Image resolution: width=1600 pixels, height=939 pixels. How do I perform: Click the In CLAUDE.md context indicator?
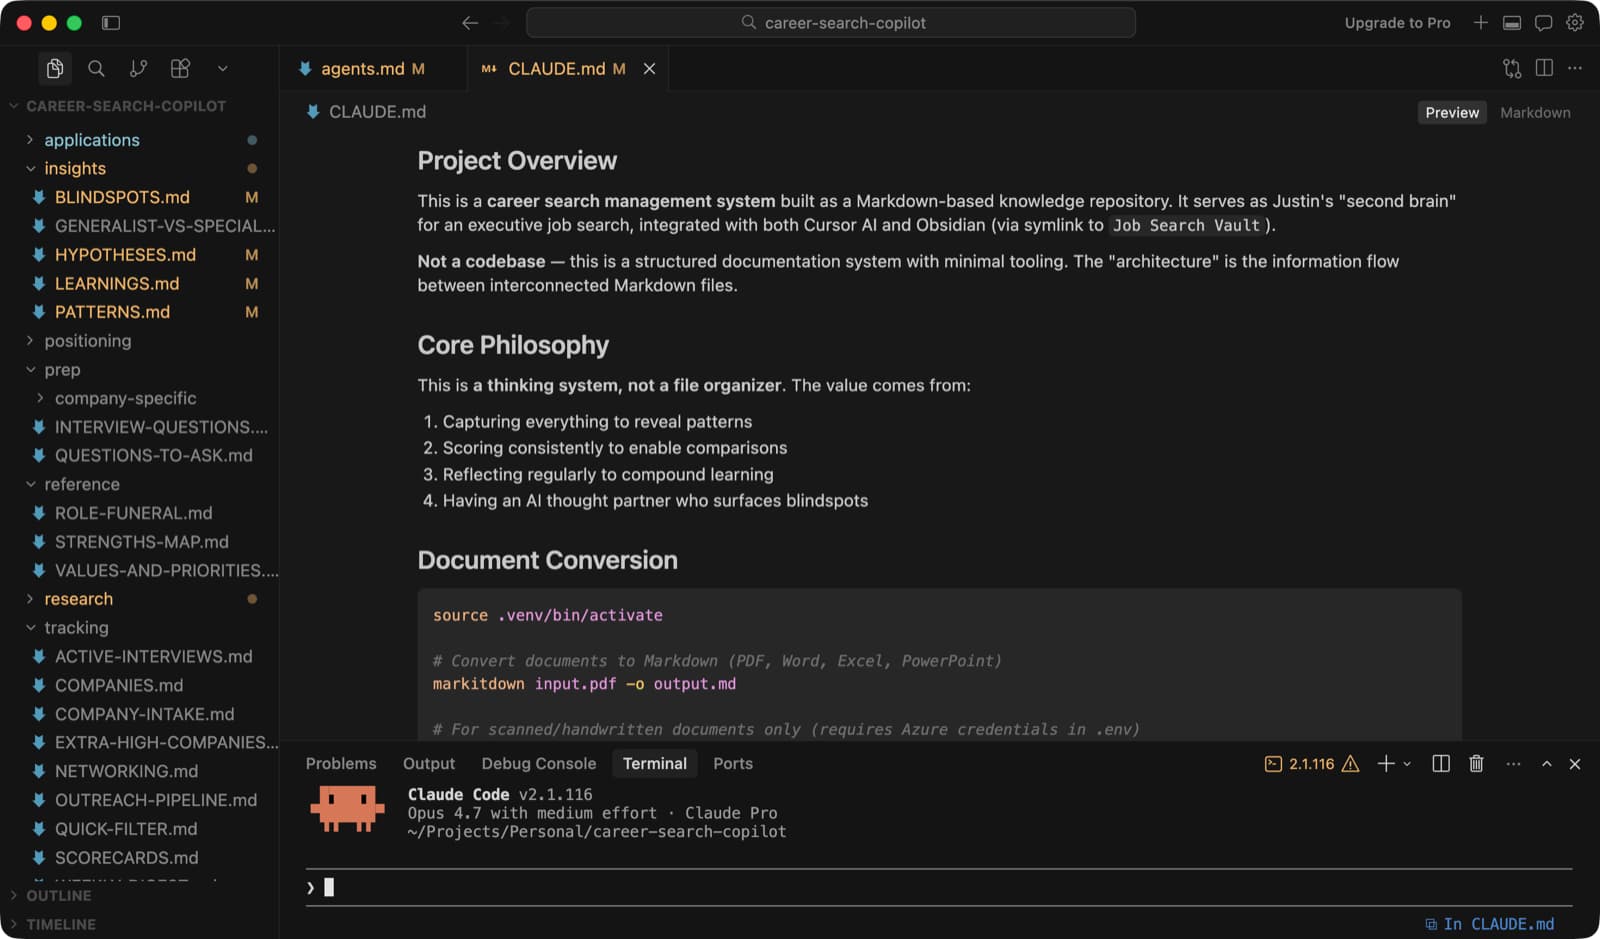point(1490,924)
